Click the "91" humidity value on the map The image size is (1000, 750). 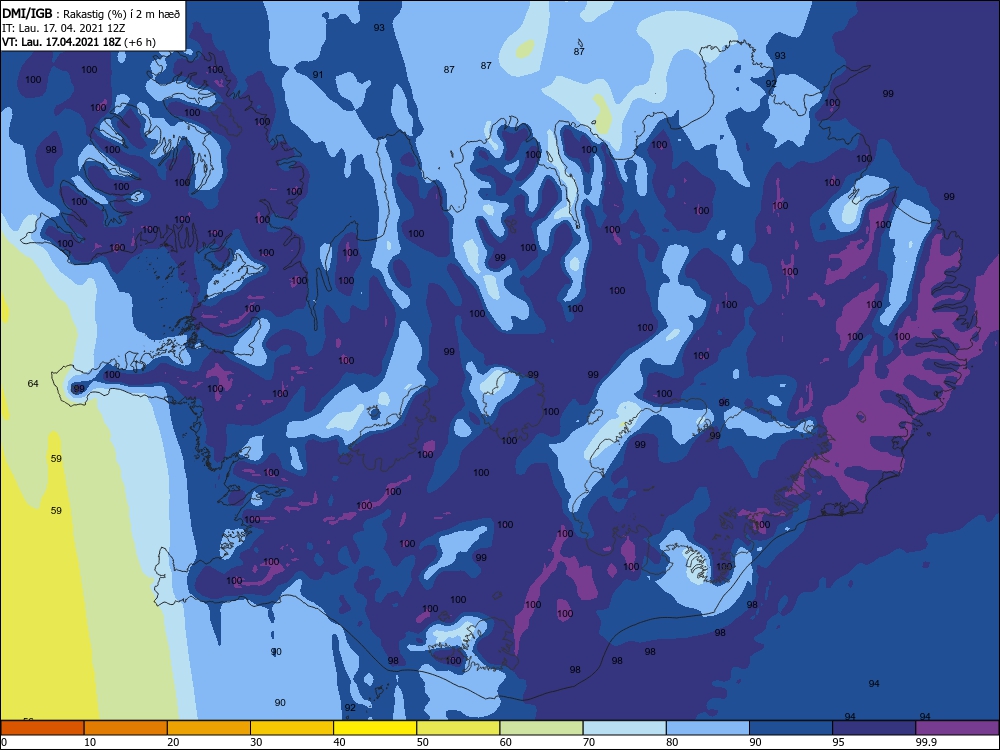(318, 75)
